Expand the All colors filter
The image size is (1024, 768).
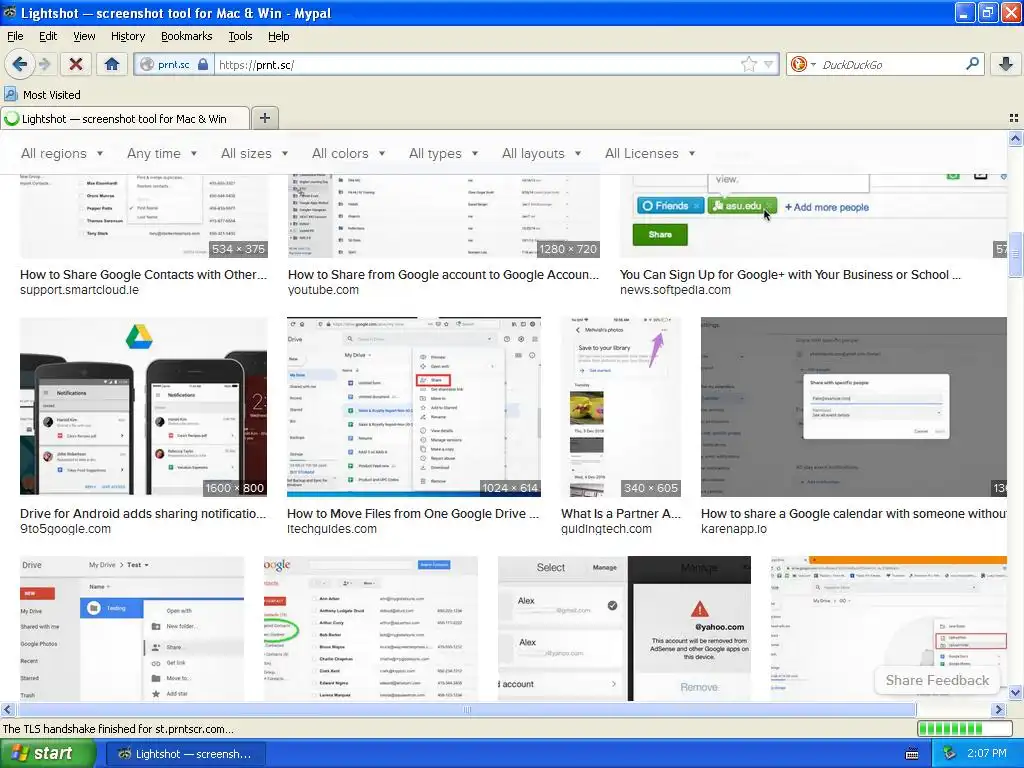pos(348,153)
